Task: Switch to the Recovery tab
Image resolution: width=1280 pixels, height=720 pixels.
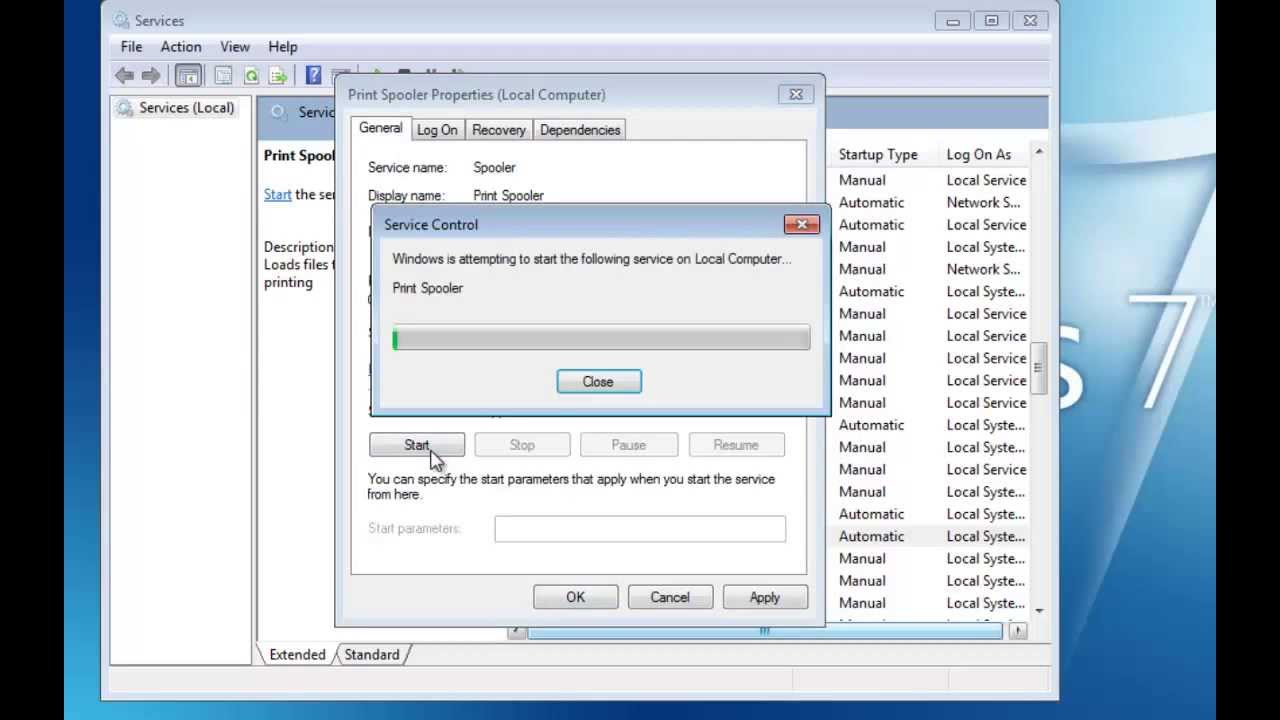Action: 499,130
